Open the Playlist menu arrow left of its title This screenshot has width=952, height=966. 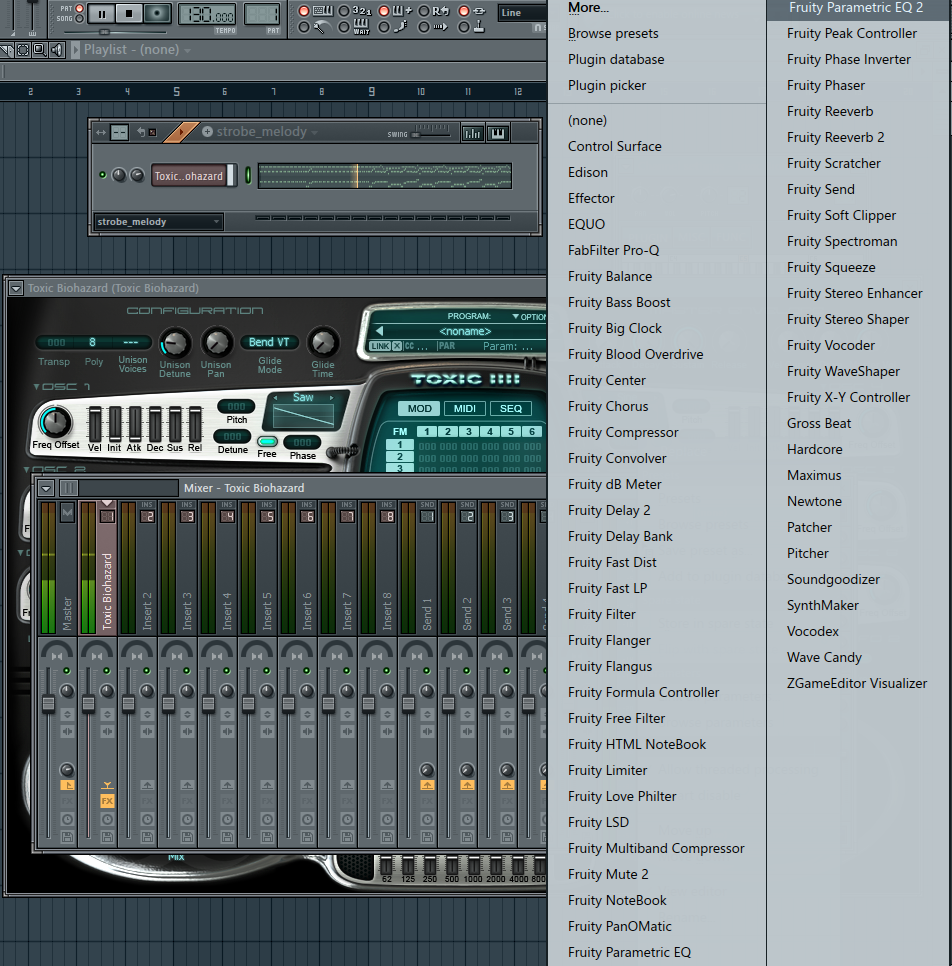[x=76, y=50]
